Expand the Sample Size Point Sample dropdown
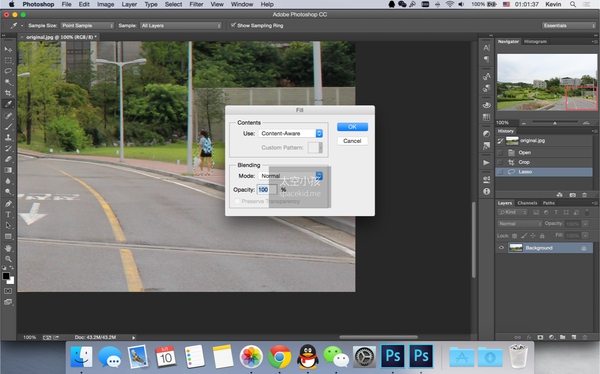600x374 pixels. (87, 26)
